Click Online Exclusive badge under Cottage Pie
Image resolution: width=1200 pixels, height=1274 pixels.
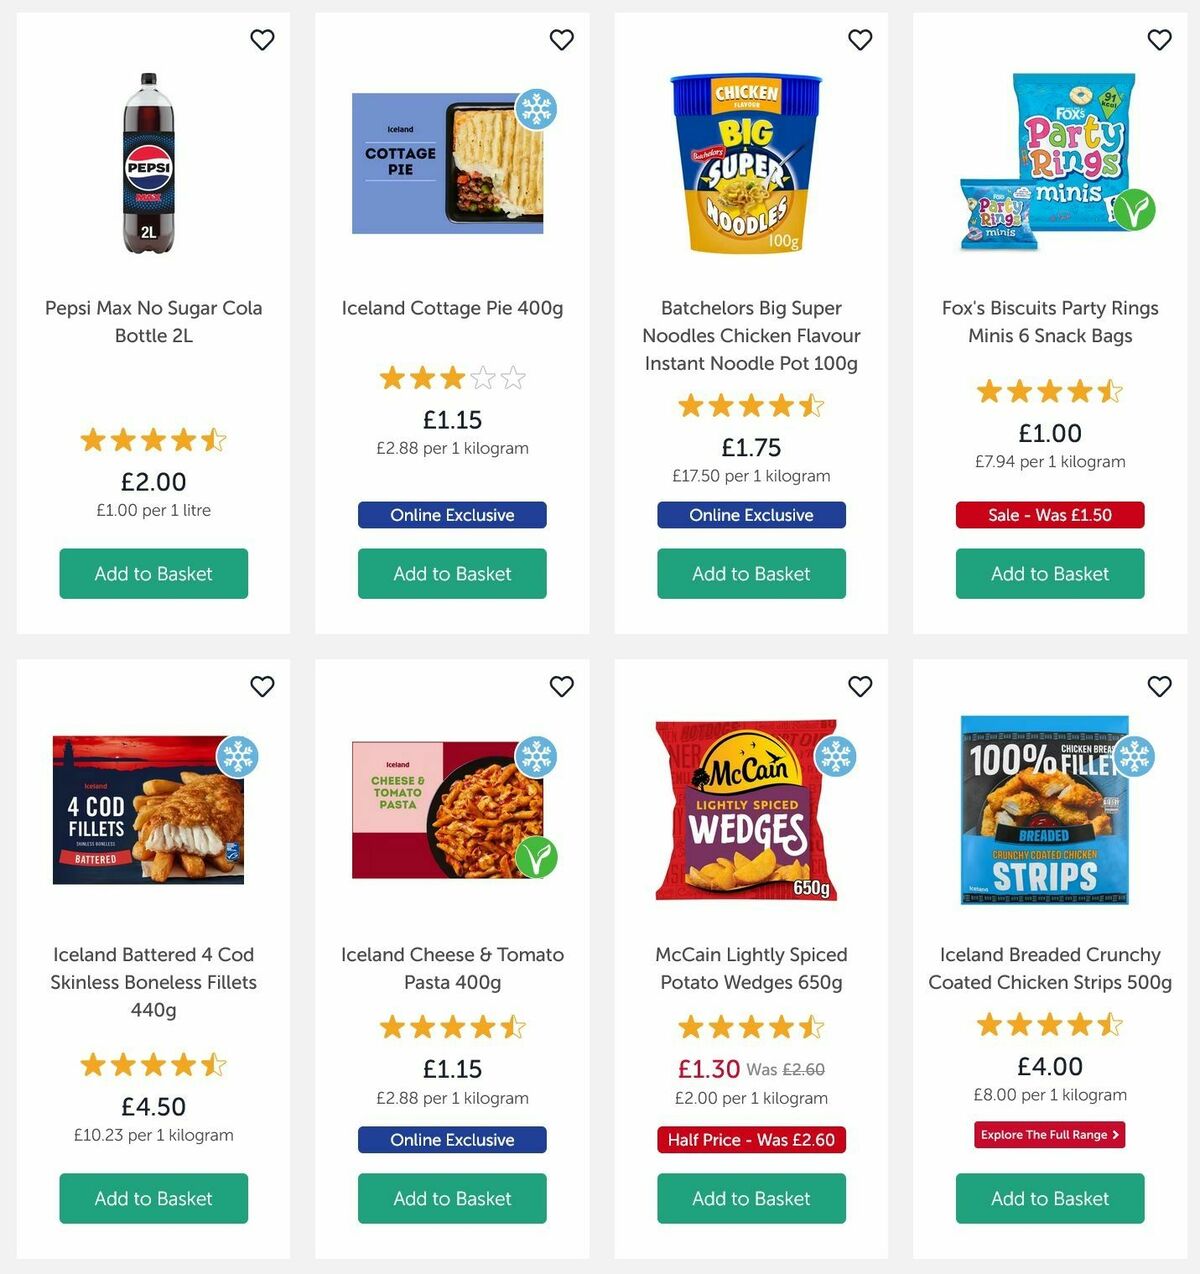[x=452, y=515]
